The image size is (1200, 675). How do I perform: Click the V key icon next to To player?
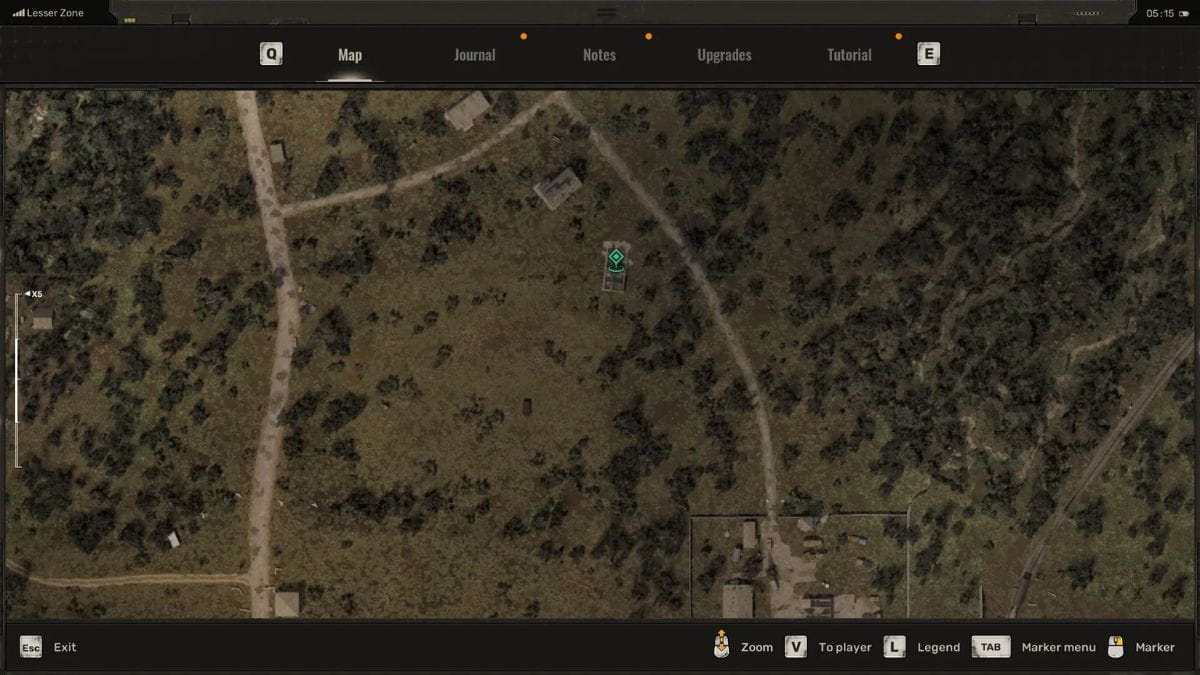(795, 647)
